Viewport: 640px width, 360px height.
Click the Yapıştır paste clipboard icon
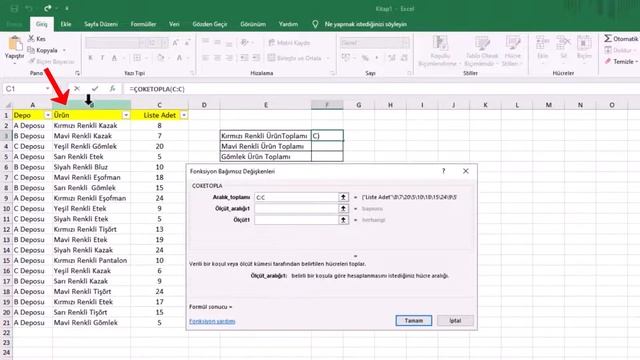click(15, 44)
